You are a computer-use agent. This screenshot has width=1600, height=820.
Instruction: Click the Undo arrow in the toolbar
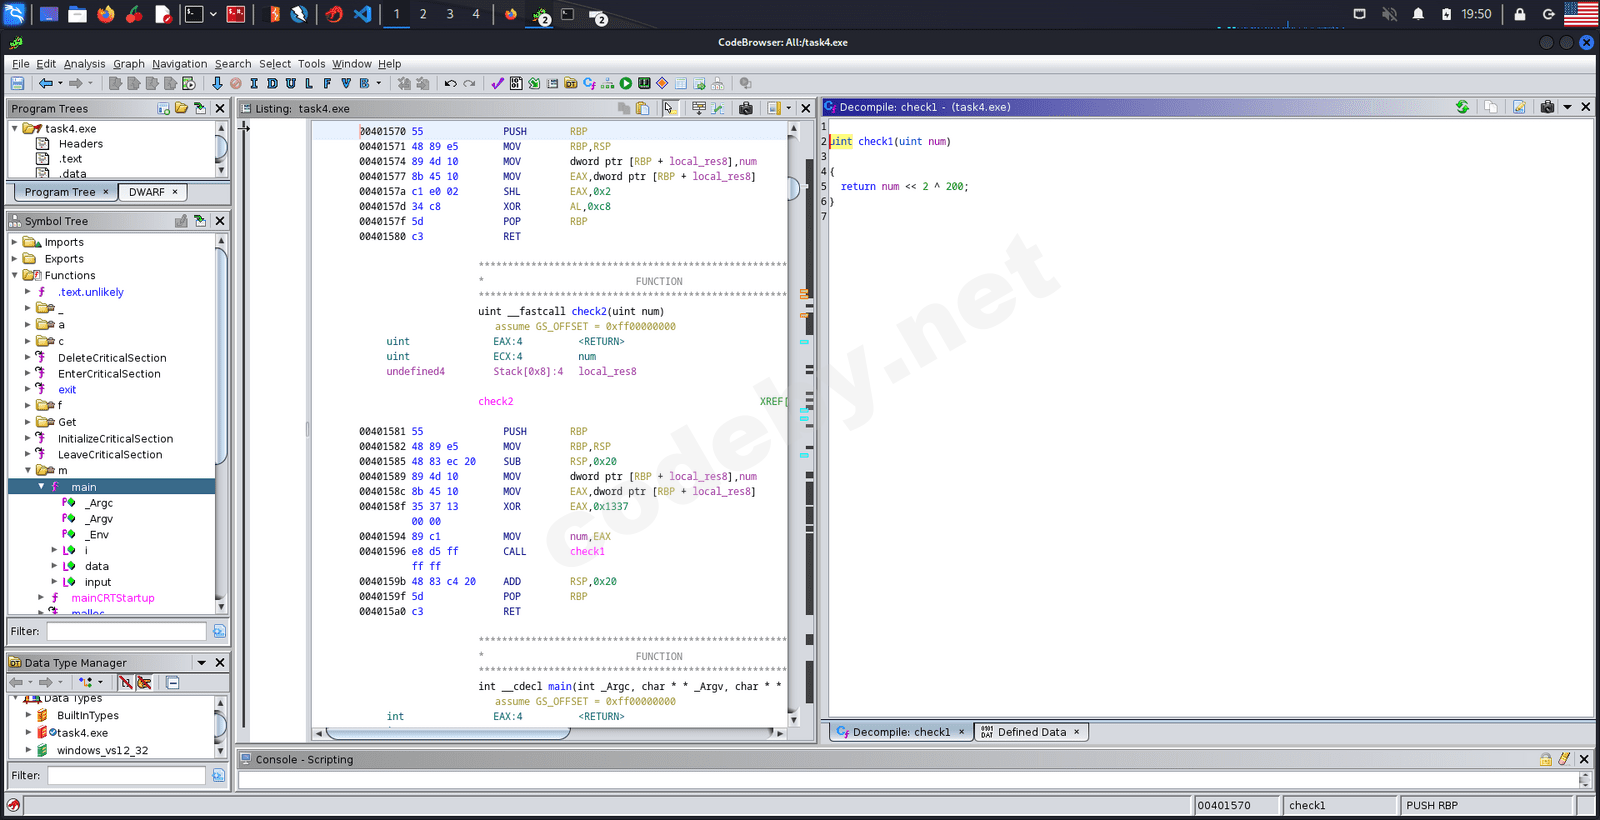(450, 84)
